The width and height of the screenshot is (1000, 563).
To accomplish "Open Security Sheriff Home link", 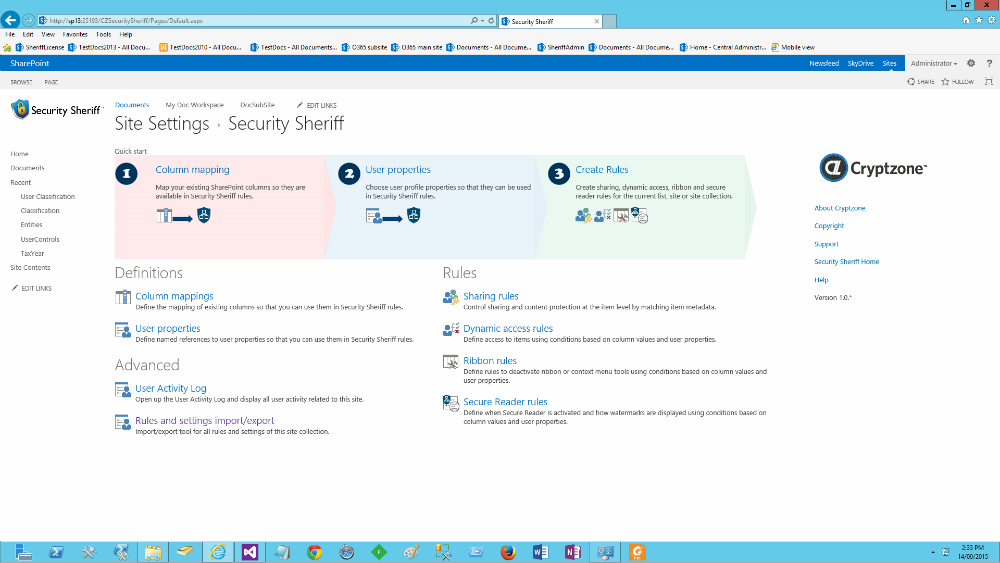I will [x=847, y=261].
